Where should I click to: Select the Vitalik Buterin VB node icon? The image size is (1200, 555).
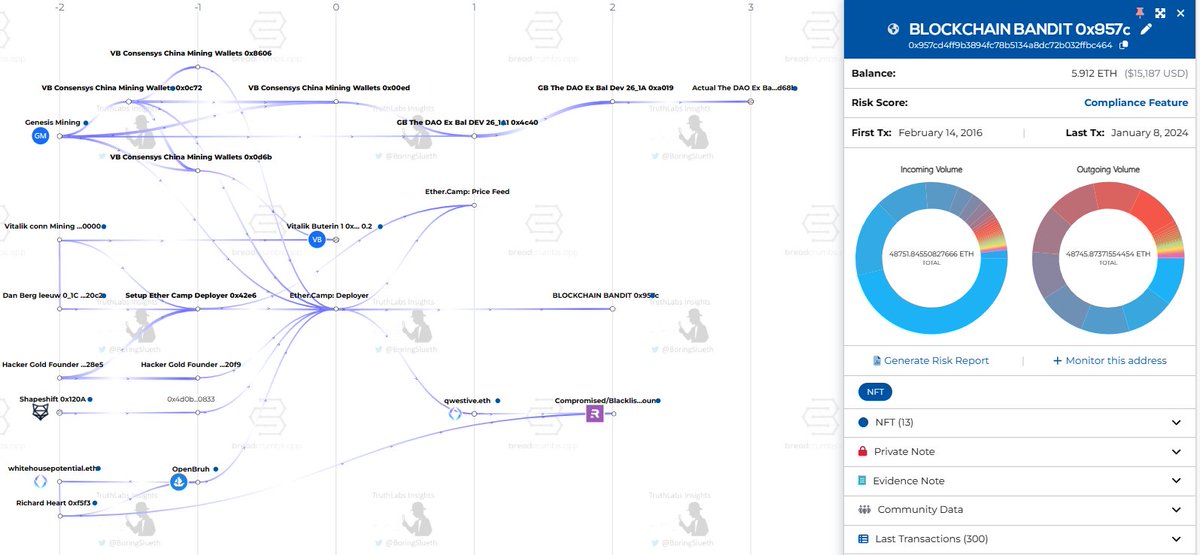click(x=317, y=240)
